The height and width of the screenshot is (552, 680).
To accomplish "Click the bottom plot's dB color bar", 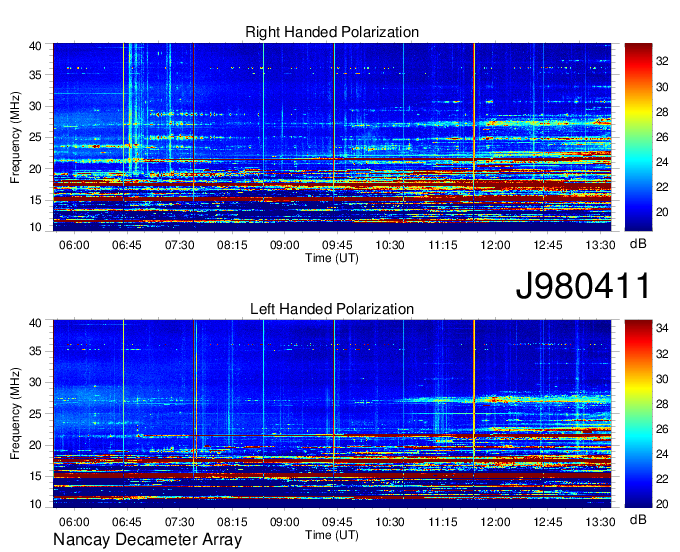I will [638, 414].
